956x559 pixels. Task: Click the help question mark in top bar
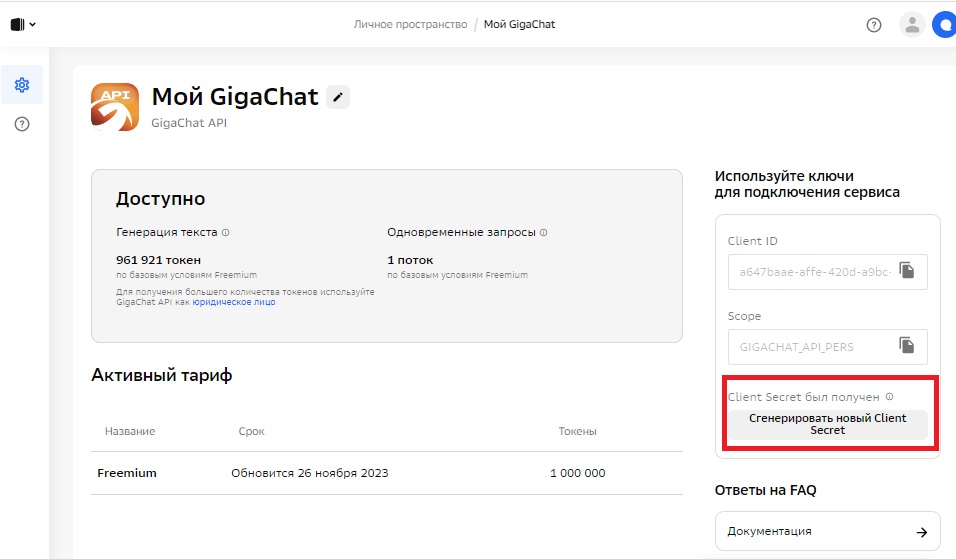pos(873,25)
